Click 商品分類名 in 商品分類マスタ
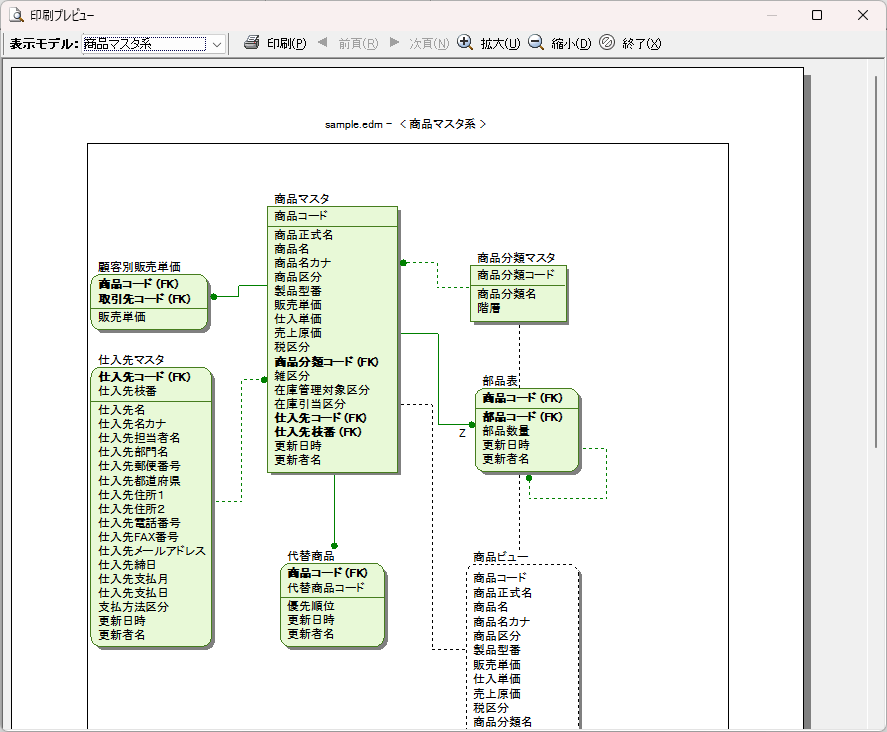The width and height of the screenshot is (887, 732). (x=506, y=294)
